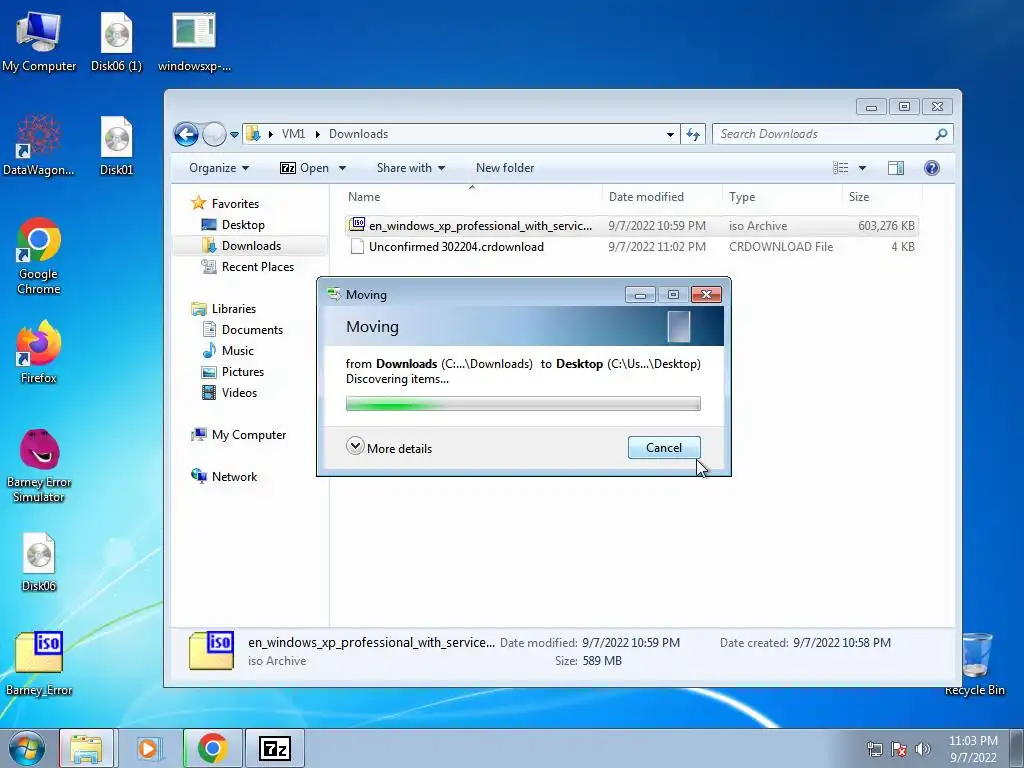1024x768 pixels.
Task: Sort by the Name column header
Action: (x=472, y=197)
